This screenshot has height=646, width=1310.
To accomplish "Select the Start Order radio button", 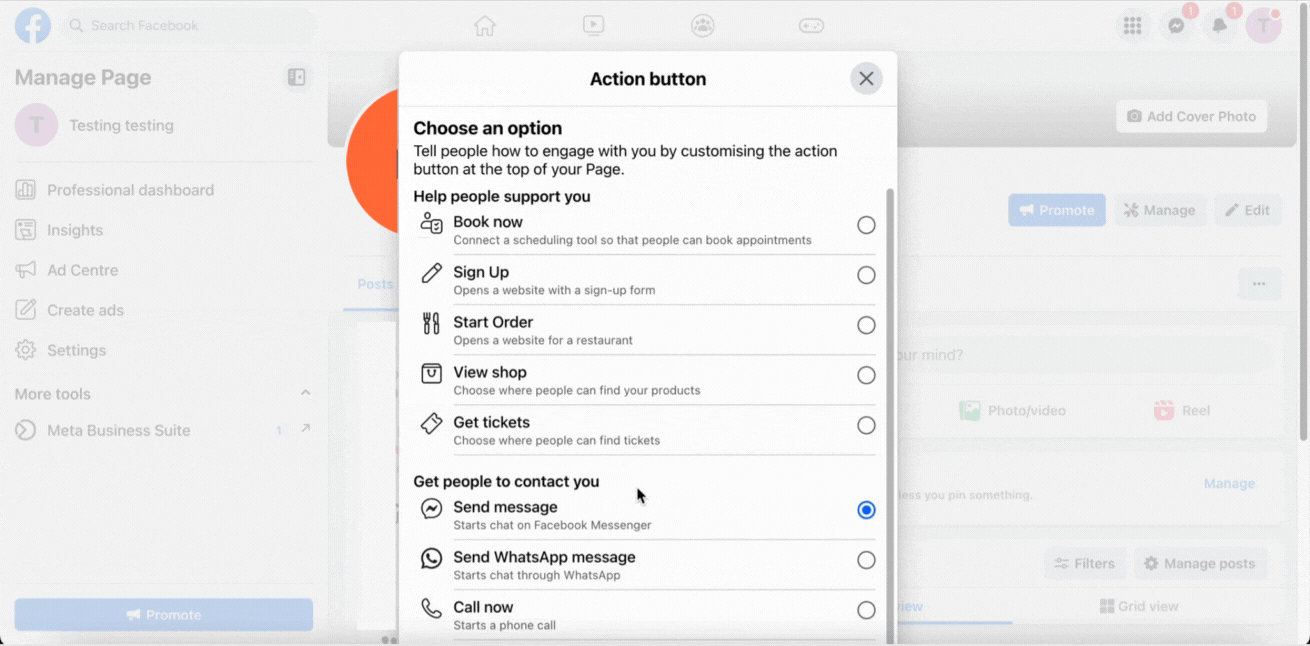I will pyautogui.click(x=866, y=325).
